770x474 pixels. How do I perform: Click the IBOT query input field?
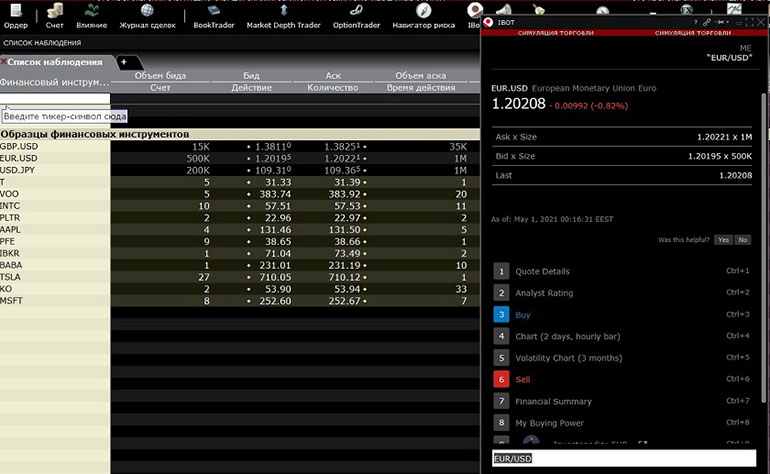(624, 458)
